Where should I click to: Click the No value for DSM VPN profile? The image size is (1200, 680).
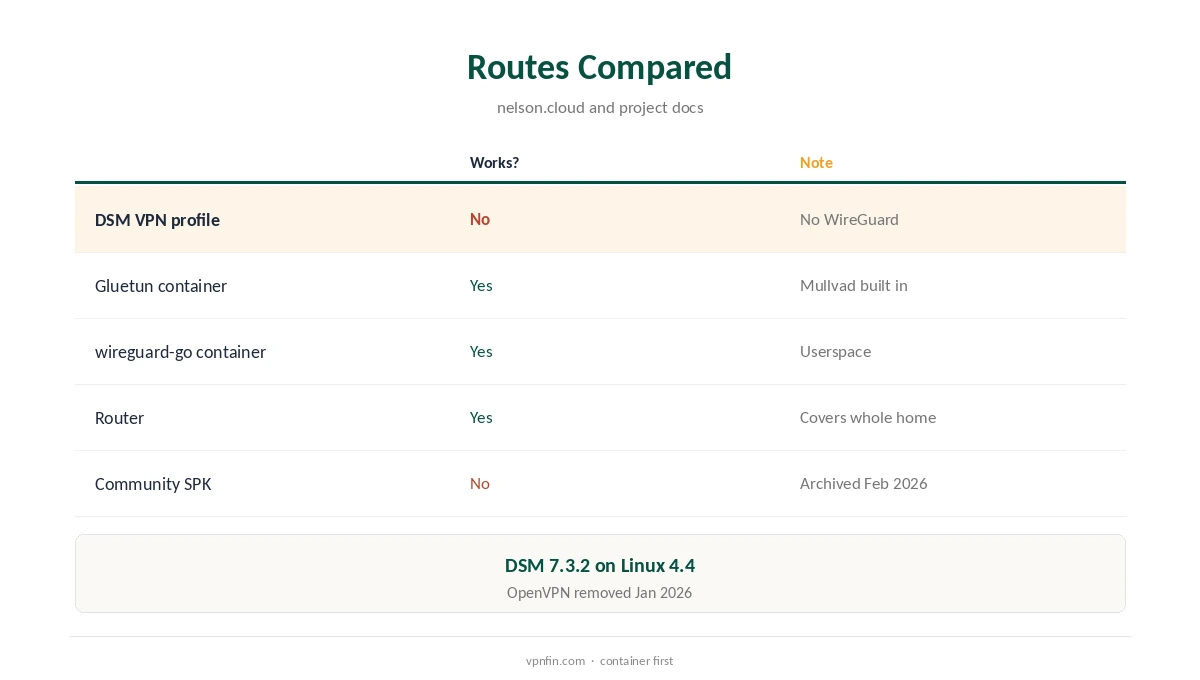[480, 219]
